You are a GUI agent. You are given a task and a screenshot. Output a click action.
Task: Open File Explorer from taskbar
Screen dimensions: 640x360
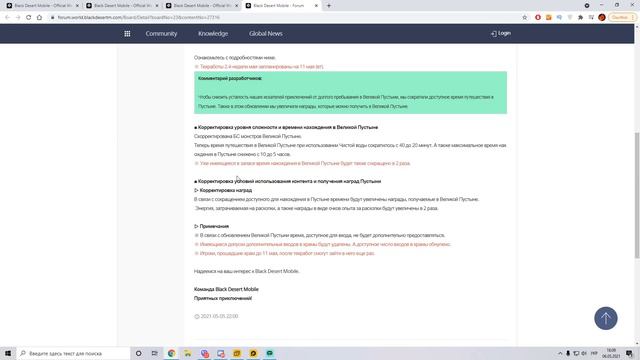coord(188,353)
